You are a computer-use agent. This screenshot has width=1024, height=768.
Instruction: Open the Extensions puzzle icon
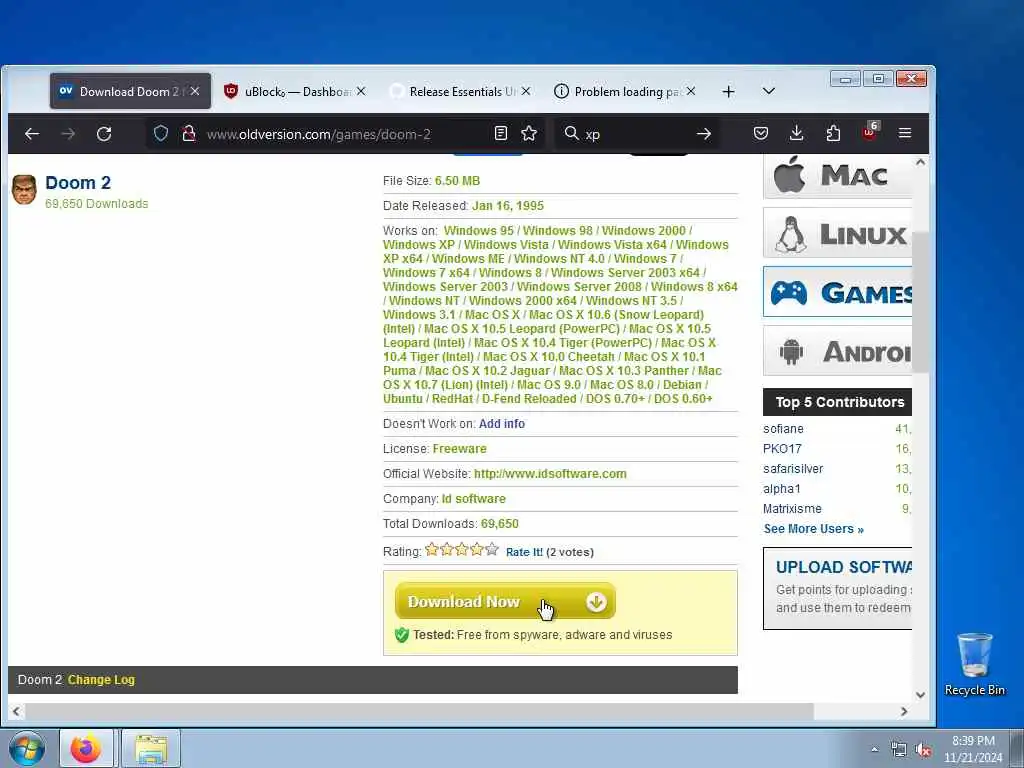click(x=833, y=133)
